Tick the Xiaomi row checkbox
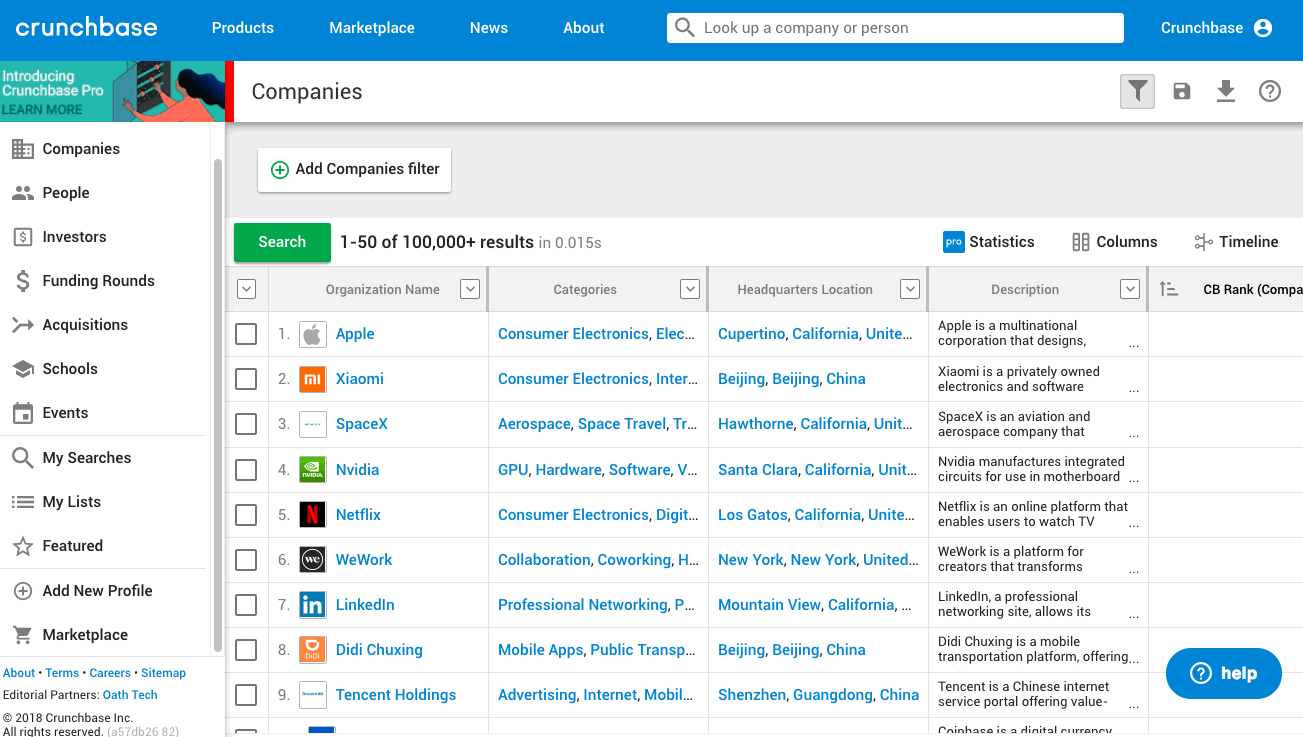This screenshot has width=1303, height=737. tap(246, 379)
